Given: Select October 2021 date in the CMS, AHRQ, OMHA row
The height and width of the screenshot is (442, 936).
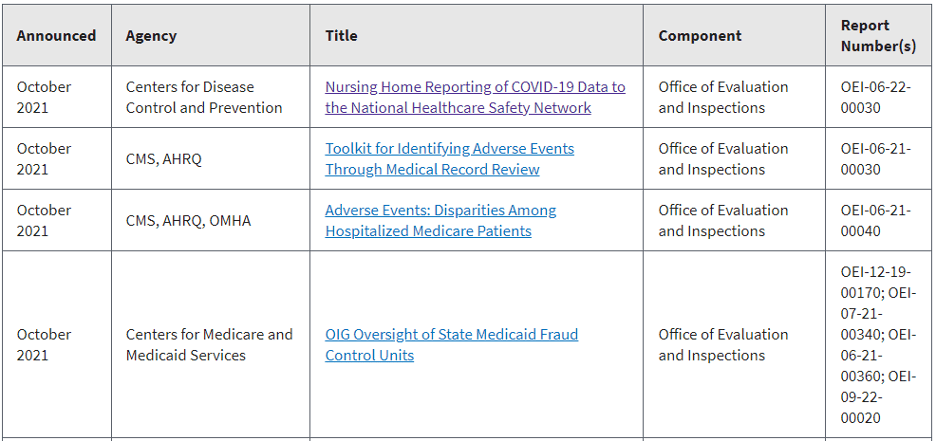Looking at the screenshot, I should click(44, 221).
